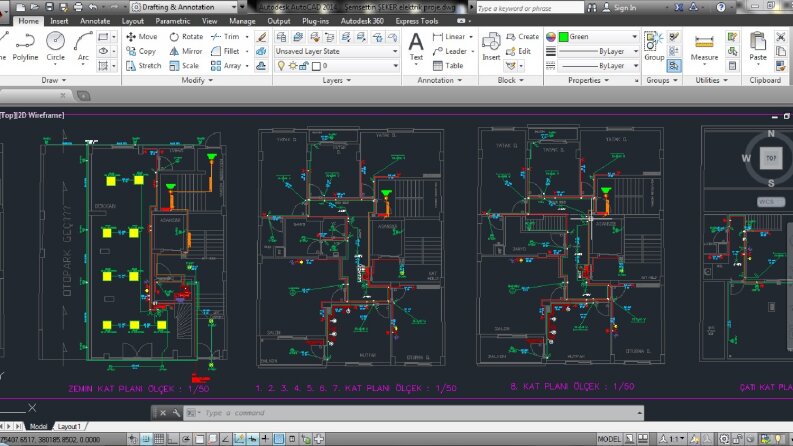
Task: Click the Paste clipboard icon
Action: (x=758, y=47)
